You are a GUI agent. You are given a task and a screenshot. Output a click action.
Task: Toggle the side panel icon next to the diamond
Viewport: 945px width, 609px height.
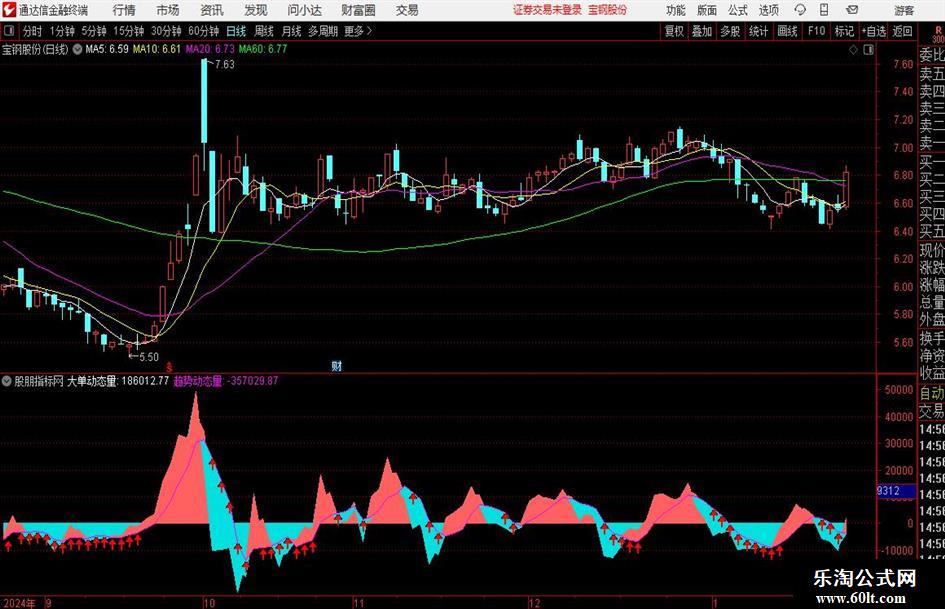point(868,50)
